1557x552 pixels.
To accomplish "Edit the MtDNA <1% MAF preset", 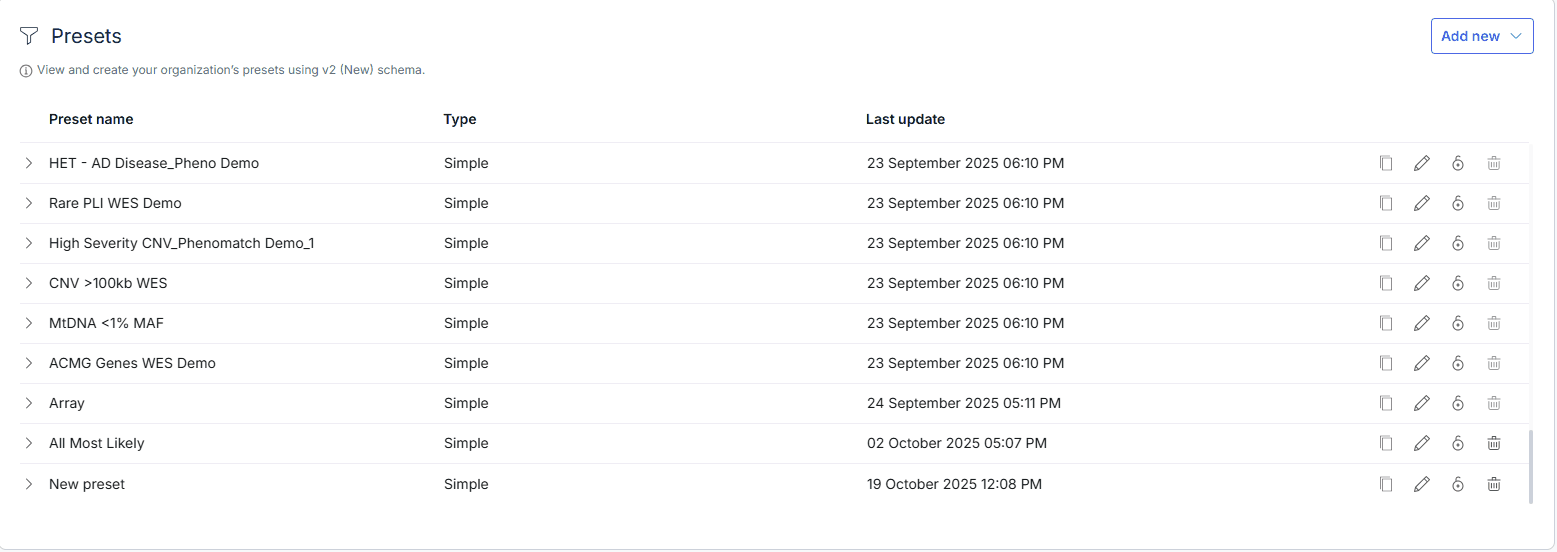I will tap(1421, 323).
